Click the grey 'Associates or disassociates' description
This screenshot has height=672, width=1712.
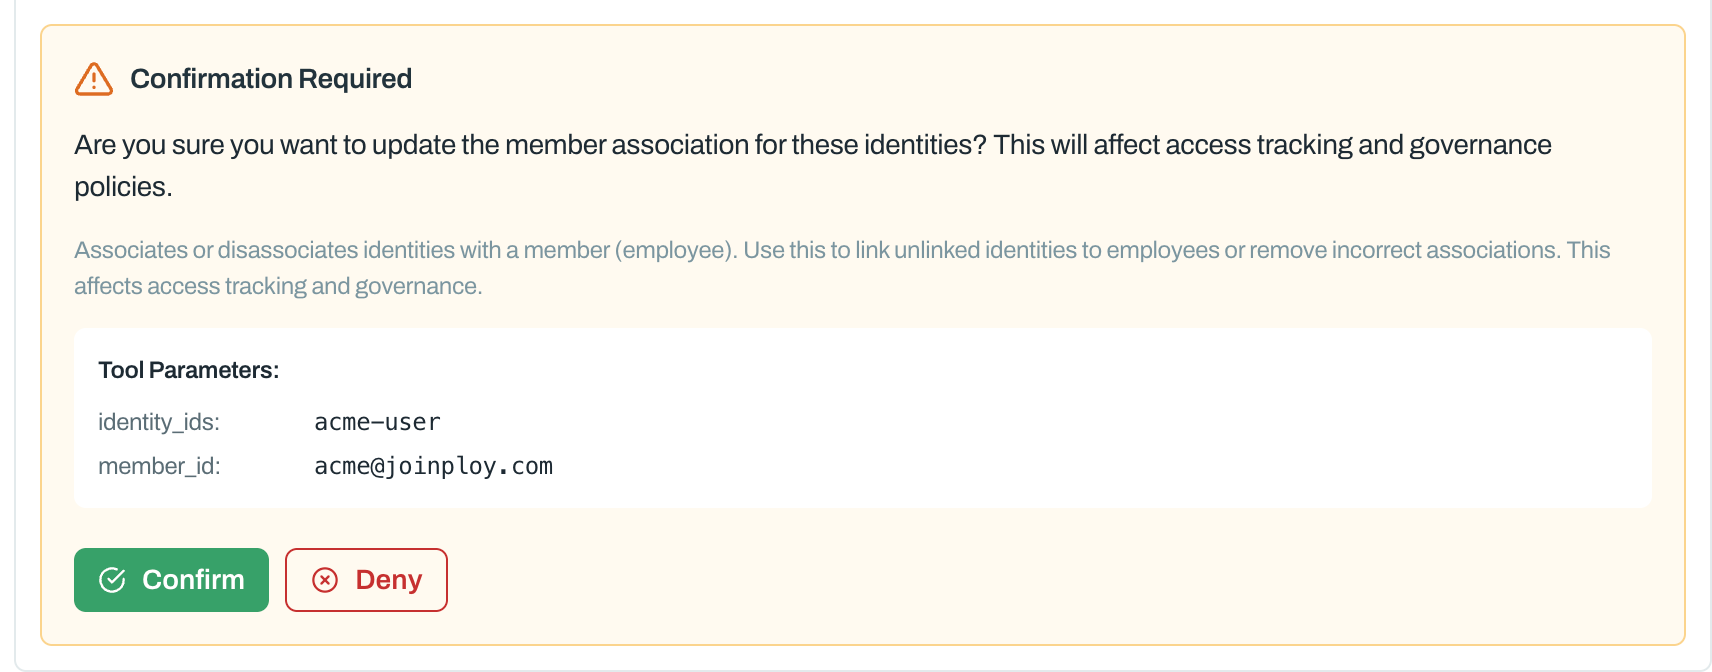tap(842, 268)
